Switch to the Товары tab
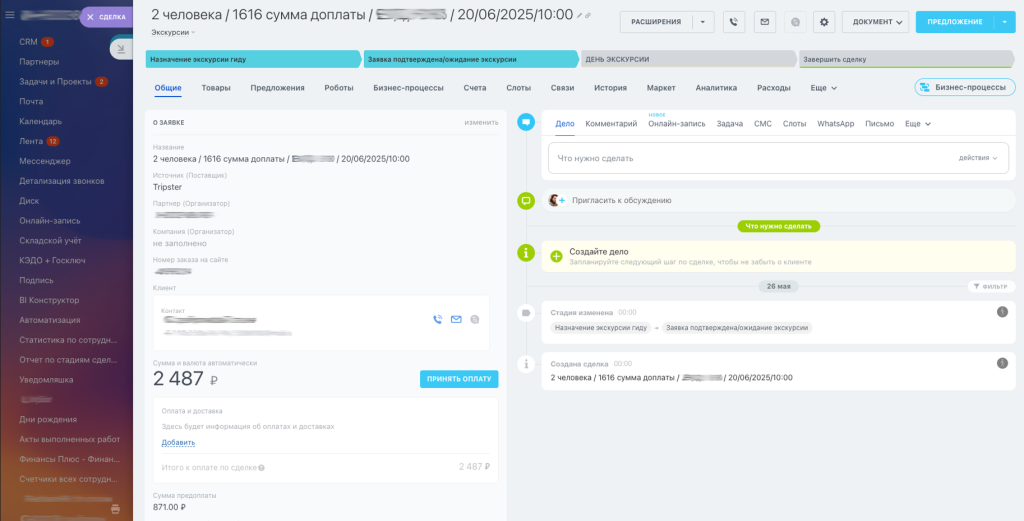The width and height of the screenshot is (1024, 521). tap(216, 88)
